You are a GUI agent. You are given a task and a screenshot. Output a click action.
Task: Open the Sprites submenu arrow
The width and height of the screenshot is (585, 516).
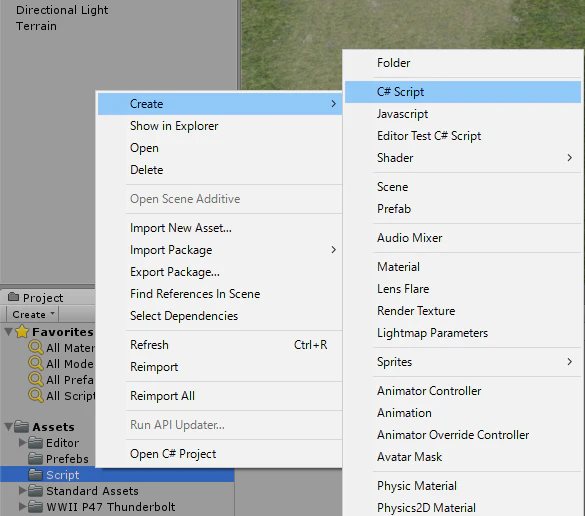coord(569,362)
